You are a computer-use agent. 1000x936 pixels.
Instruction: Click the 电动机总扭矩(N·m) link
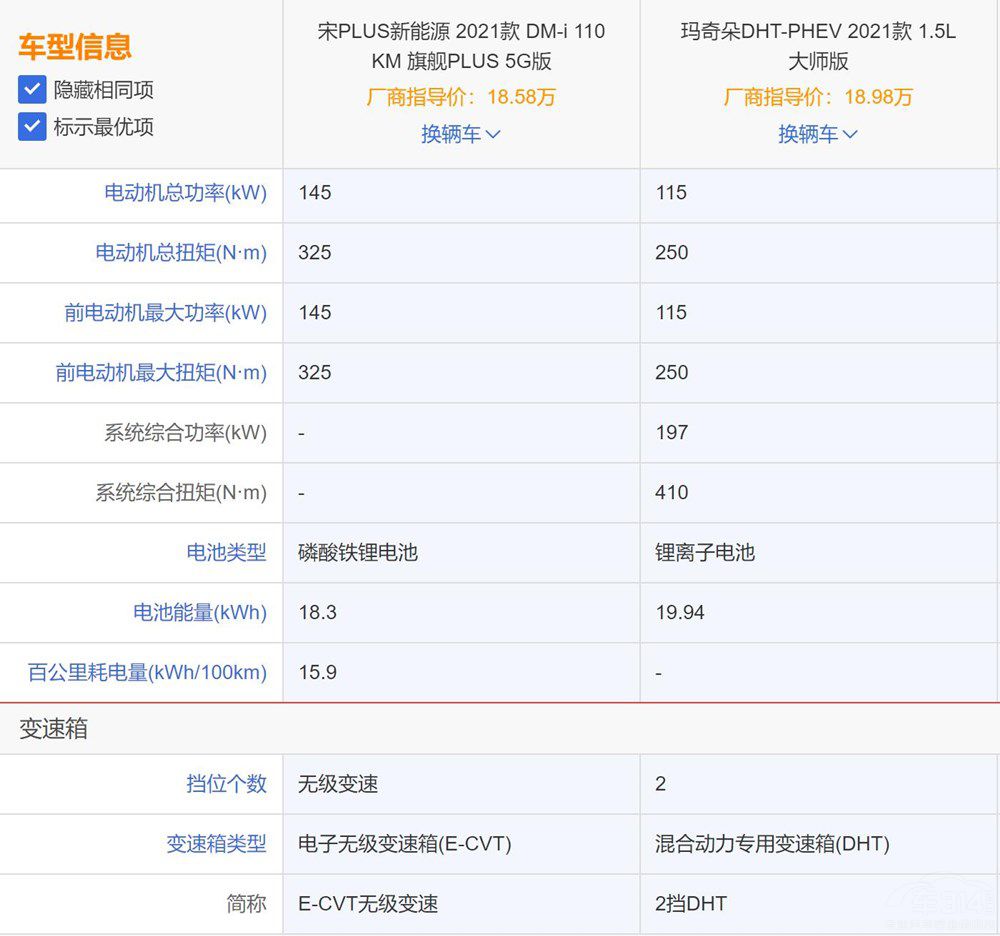(x=181, y=253)
